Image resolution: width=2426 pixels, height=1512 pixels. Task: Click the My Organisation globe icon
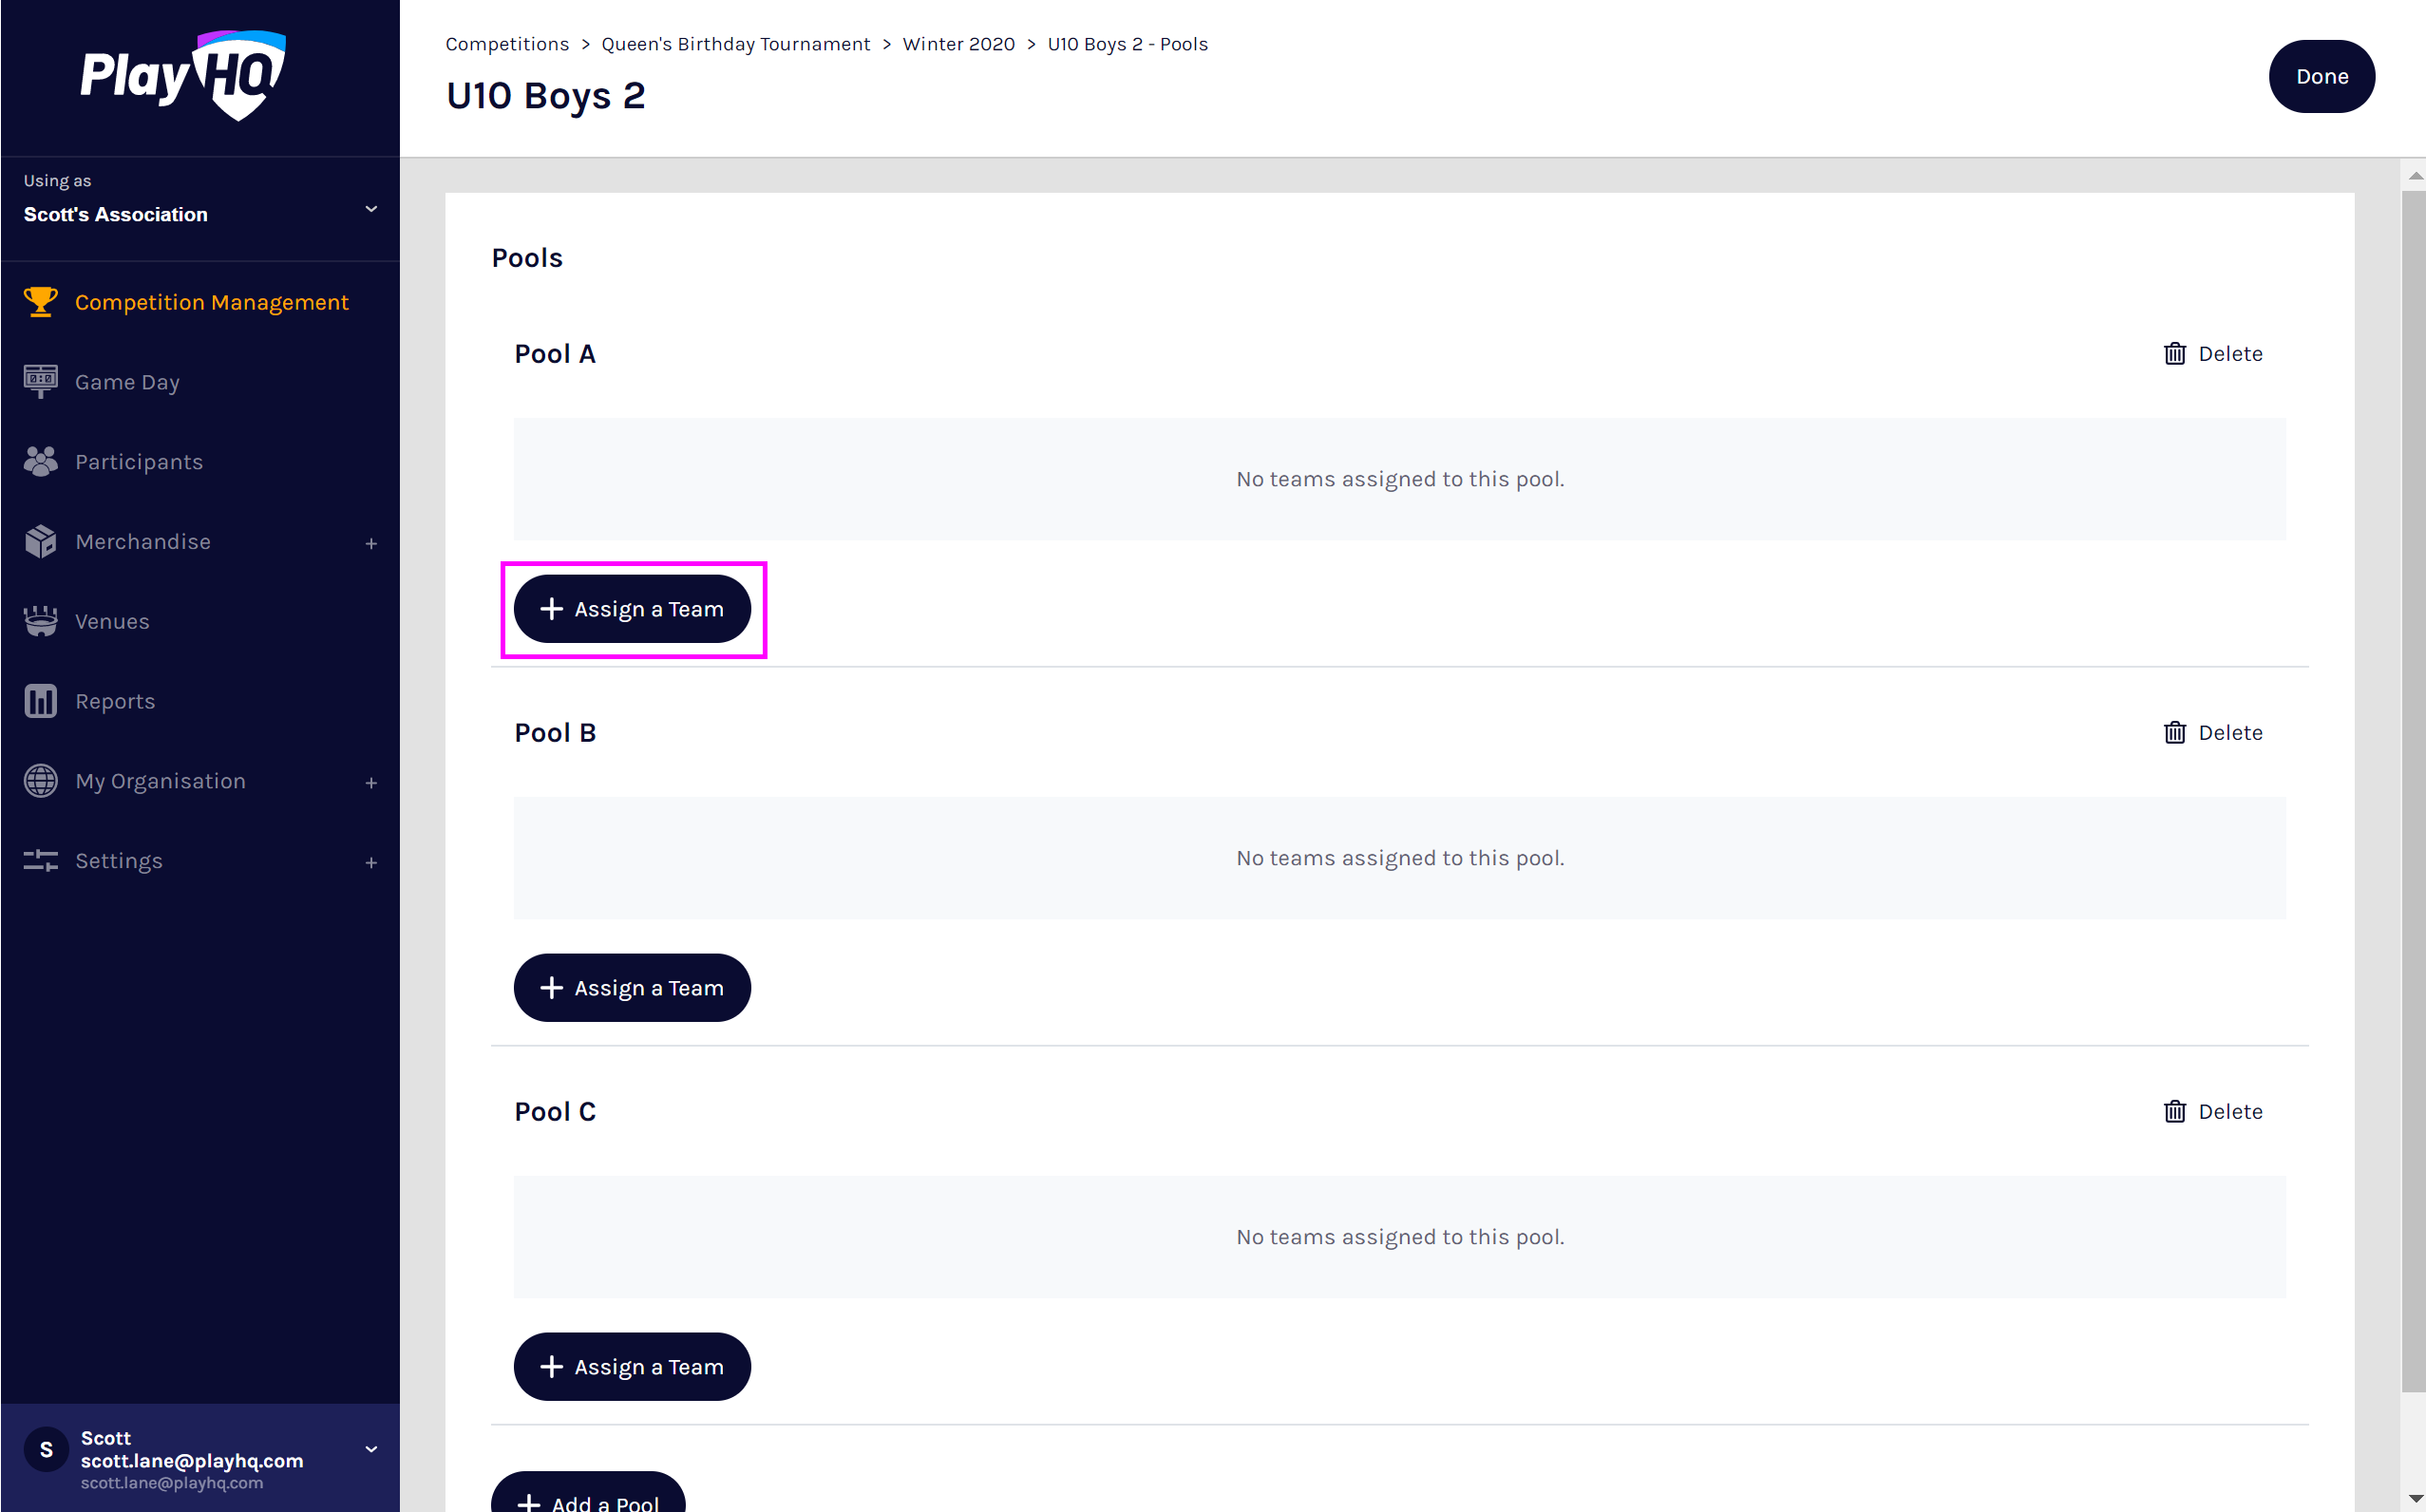[40, 781]
